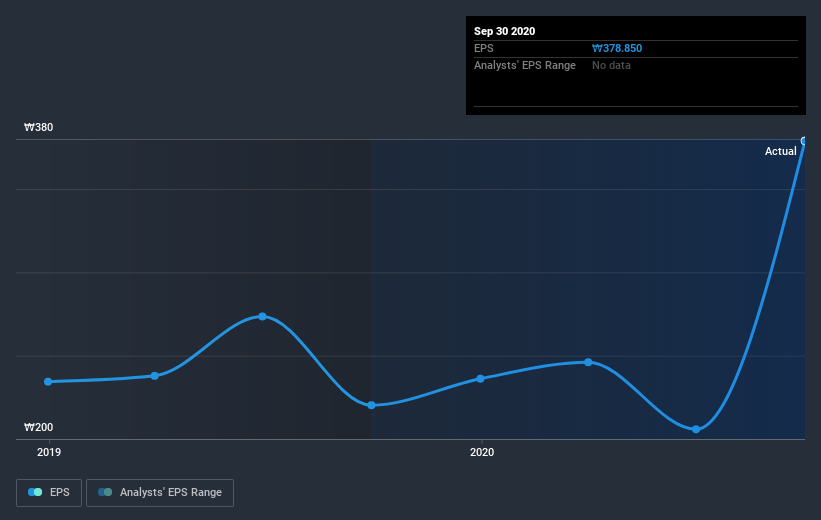Click the '₩200' y-axis label

pyautogui.click(x=38, y=427)
